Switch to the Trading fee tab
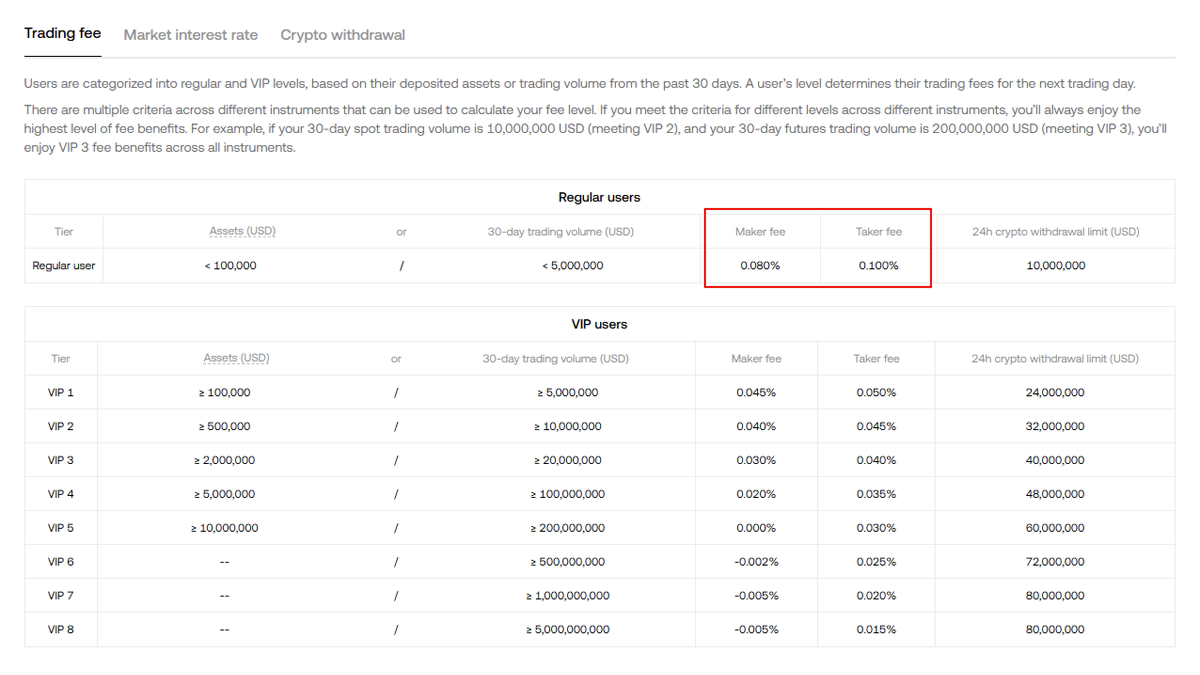Viewport: 1200px width, 675px height. [x=62, y=33]
